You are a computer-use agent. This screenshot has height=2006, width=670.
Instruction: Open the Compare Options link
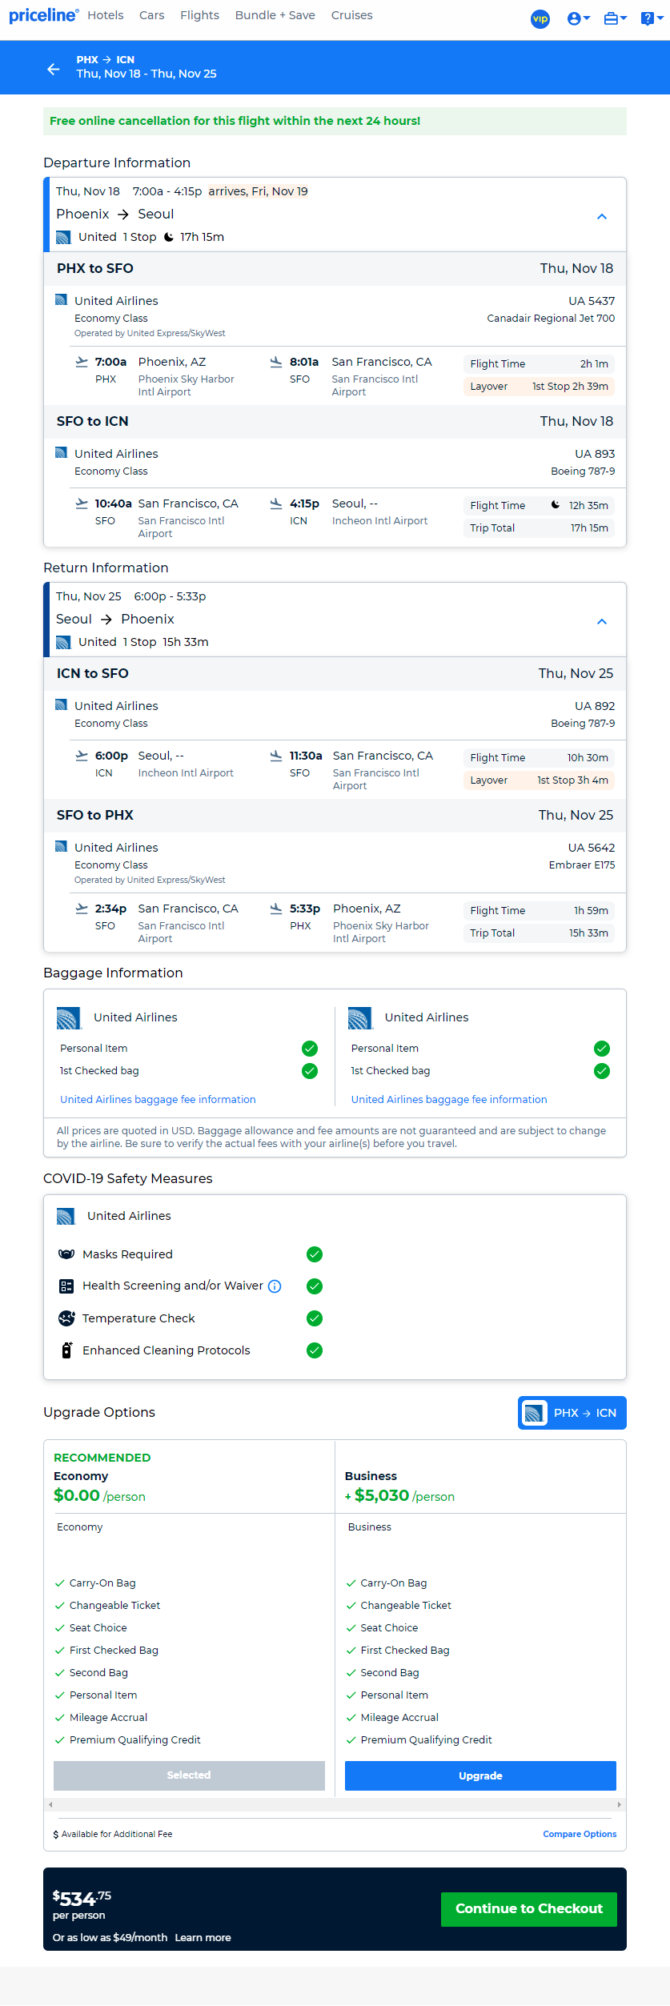tap(580, 1834)
